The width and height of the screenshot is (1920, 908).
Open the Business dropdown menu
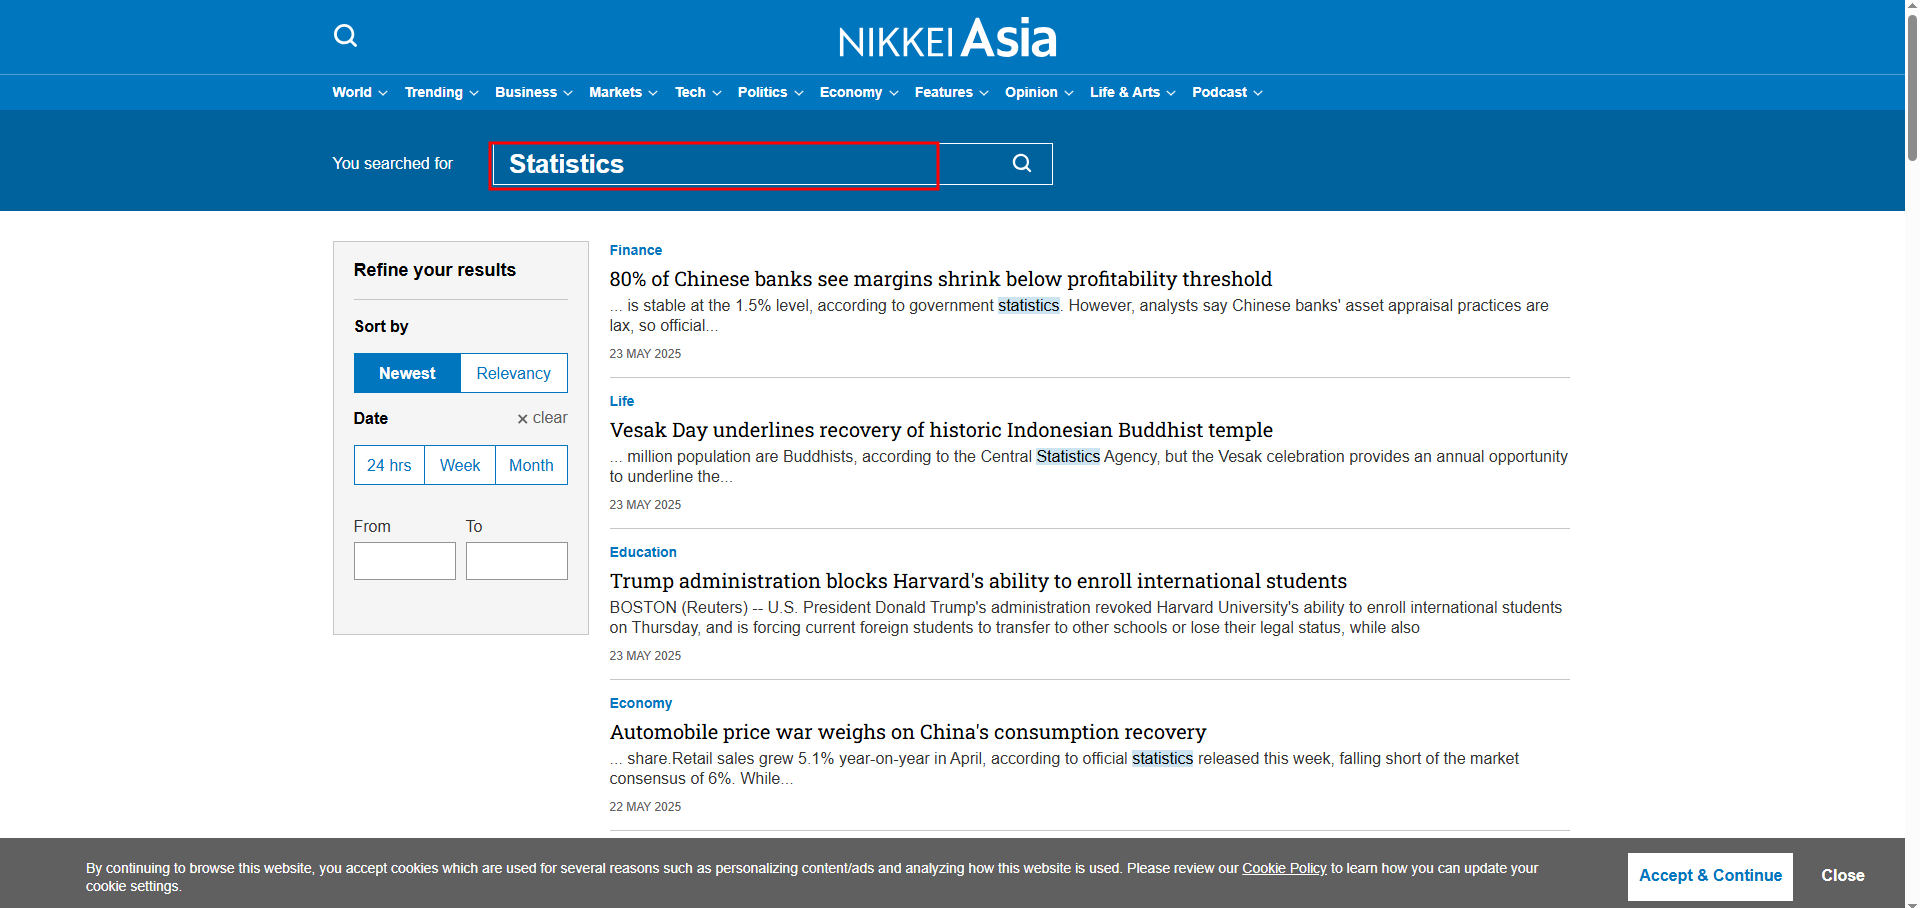click(533, 92)
